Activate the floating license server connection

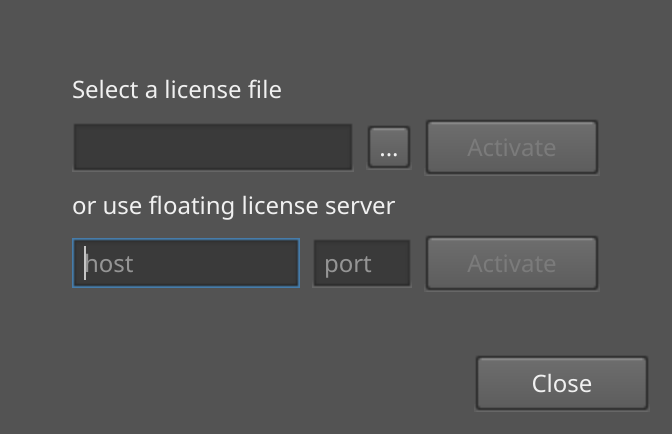pyautogui.click(x=511, y=263)
